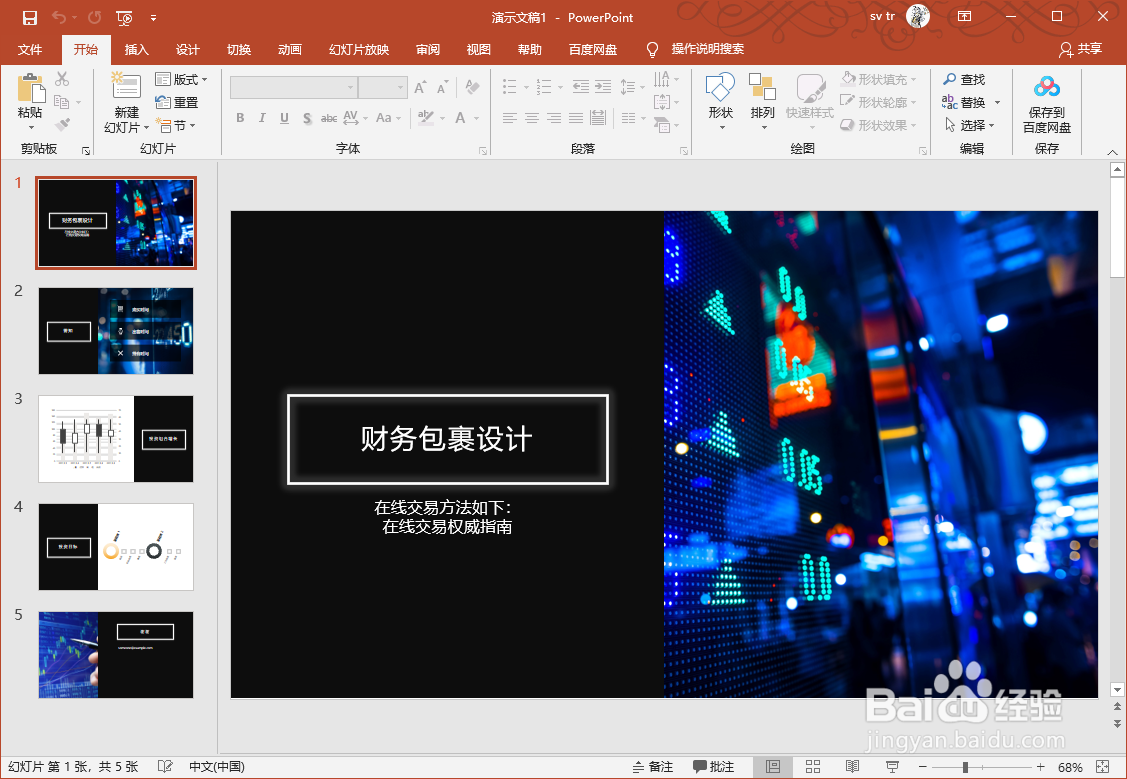Image resolution: width=1127 pixels, height=779 pixels.
Task: Switch to Reading View icon
Action: tap(852, 767)
